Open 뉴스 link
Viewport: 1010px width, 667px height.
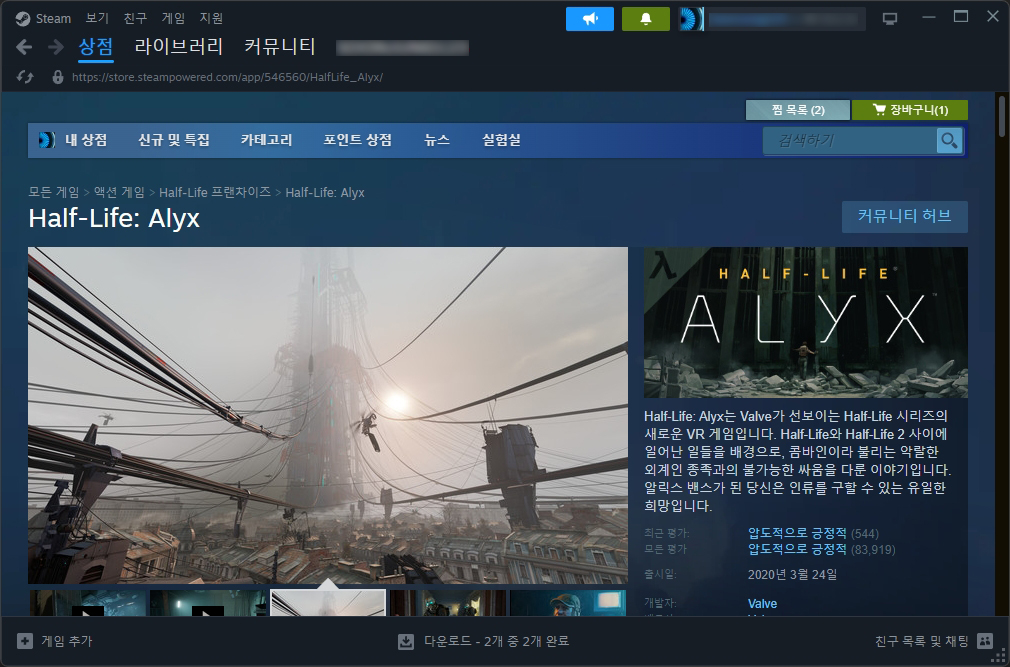pos(437,140)
